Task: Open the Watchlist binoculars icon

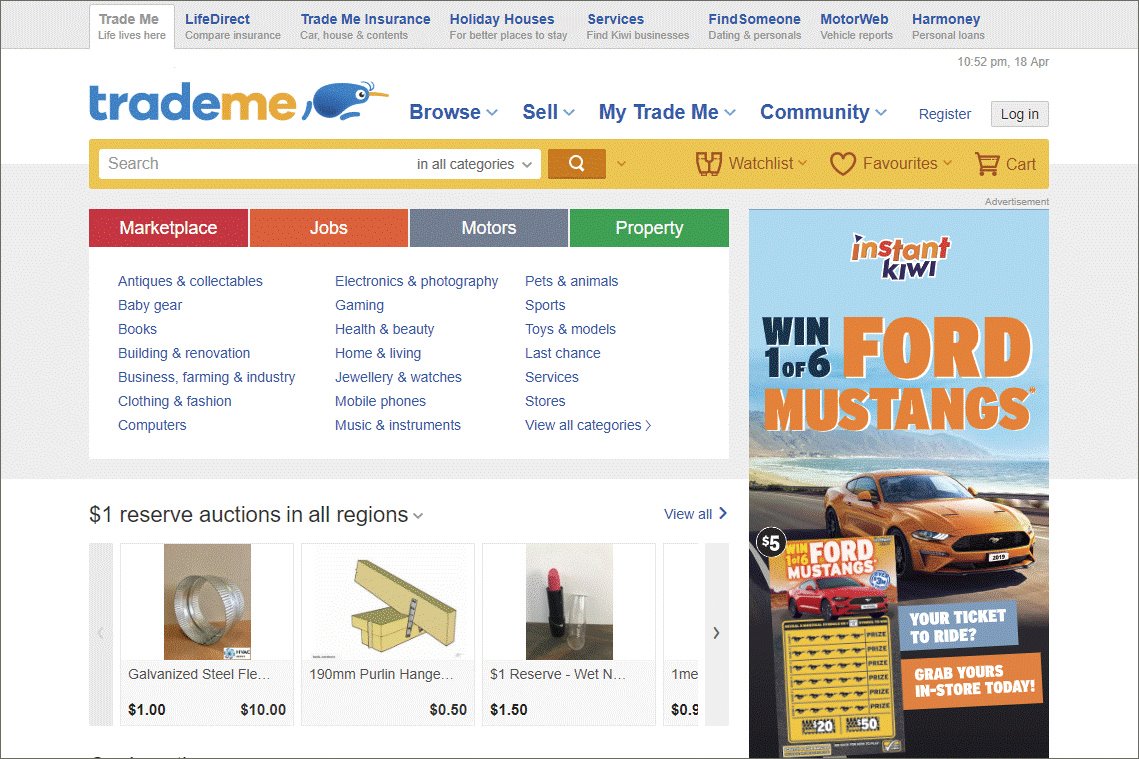Action: pos(708,164)
